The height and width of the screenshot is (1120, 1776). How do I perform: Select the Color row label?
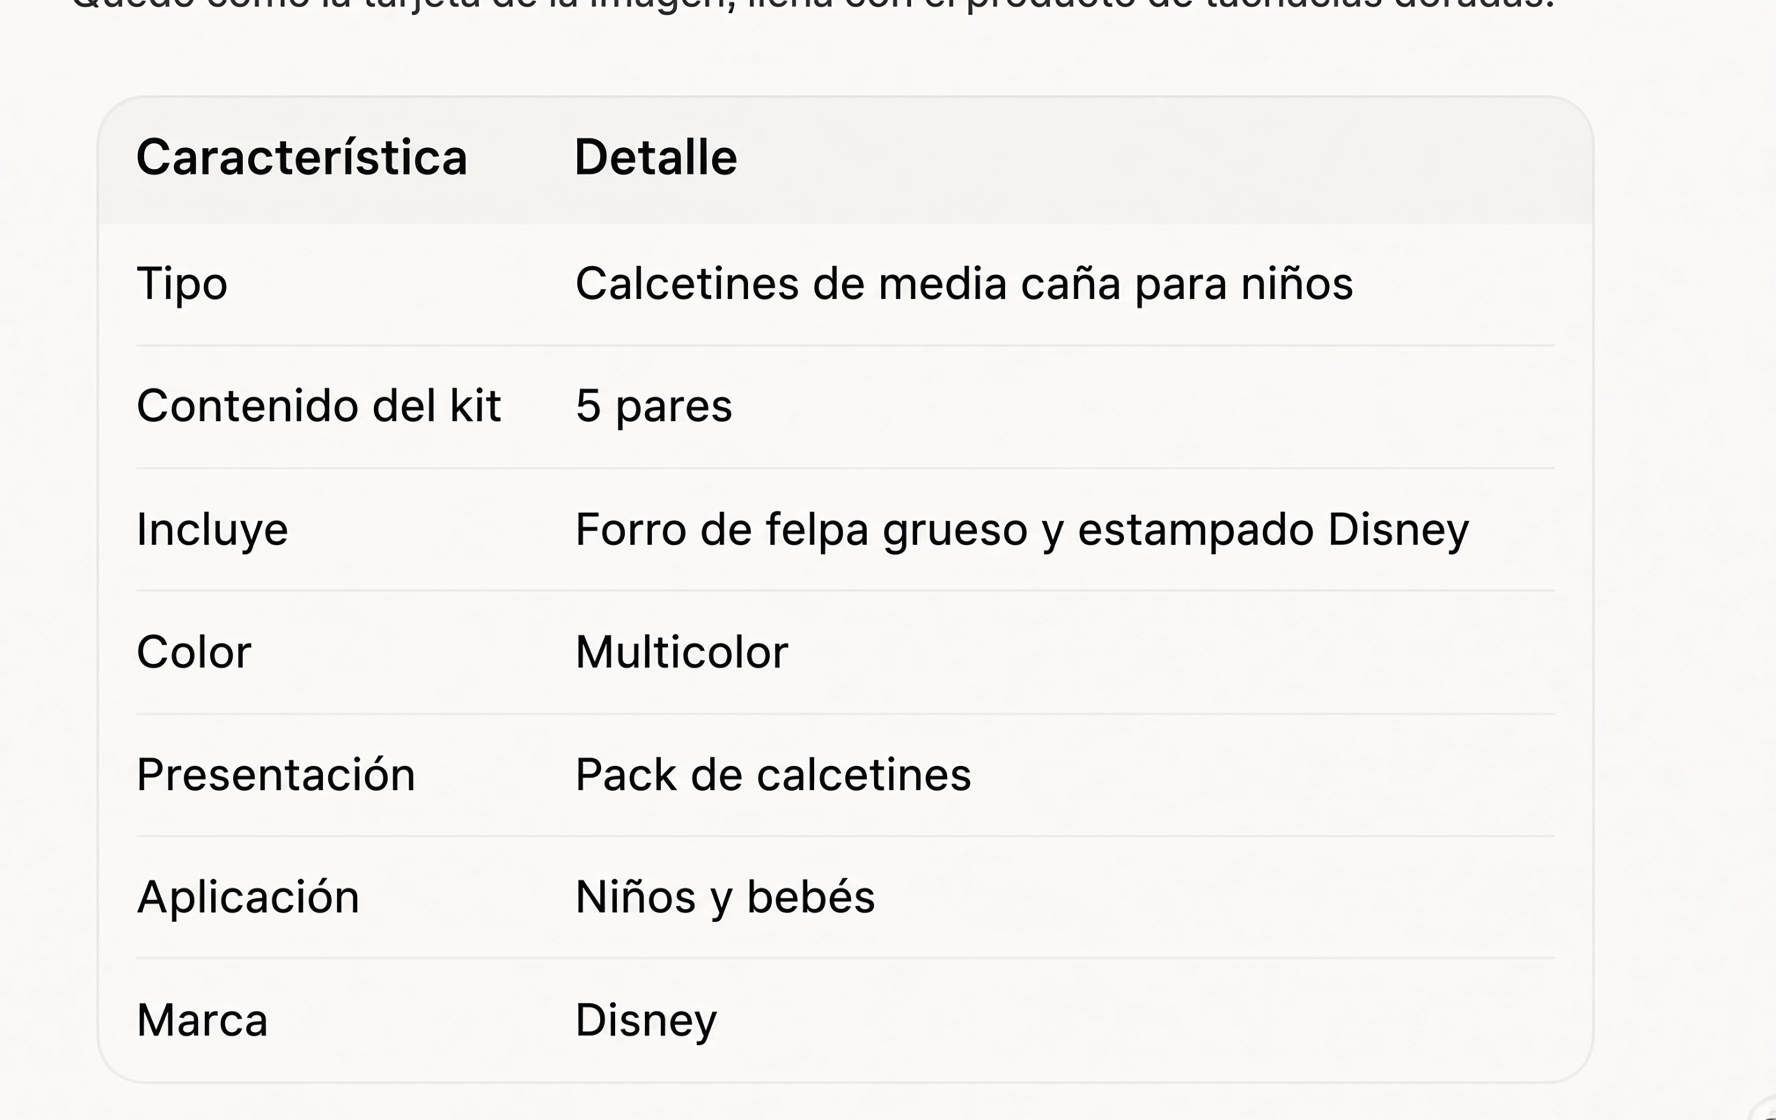click(194, 652)
